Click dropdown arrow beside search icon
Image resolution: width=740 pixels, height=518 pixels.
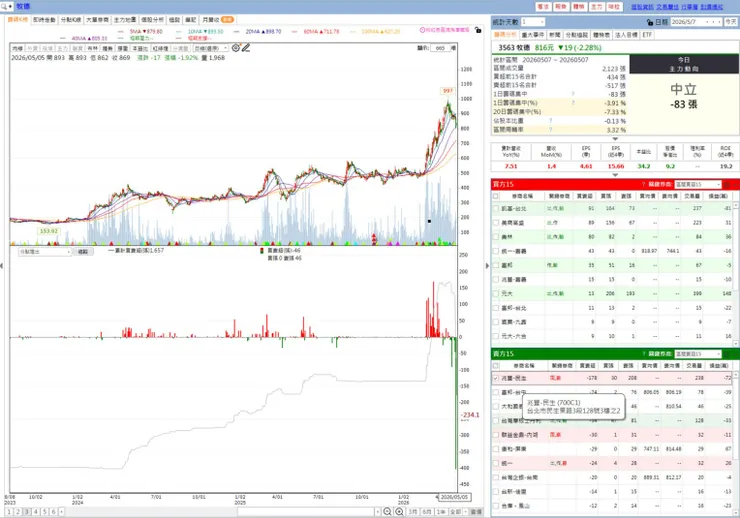10,7
